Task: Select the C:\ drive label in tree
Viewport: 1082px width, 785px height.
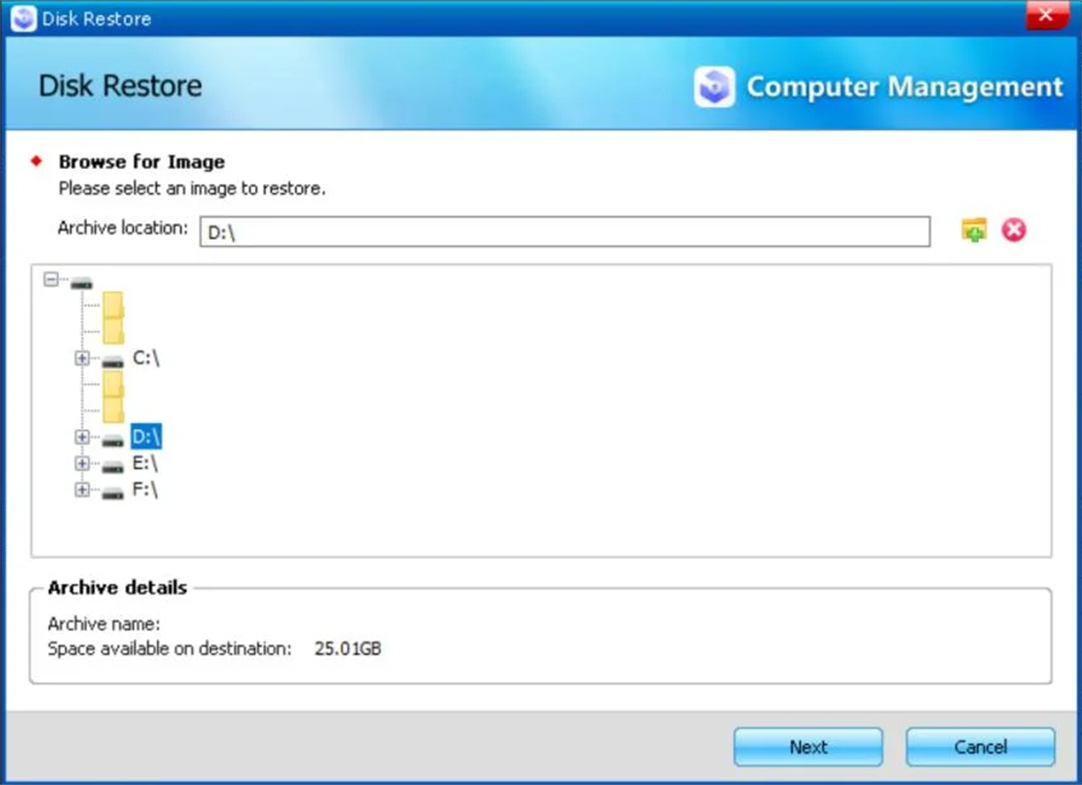Action: (x=146, y=358)
